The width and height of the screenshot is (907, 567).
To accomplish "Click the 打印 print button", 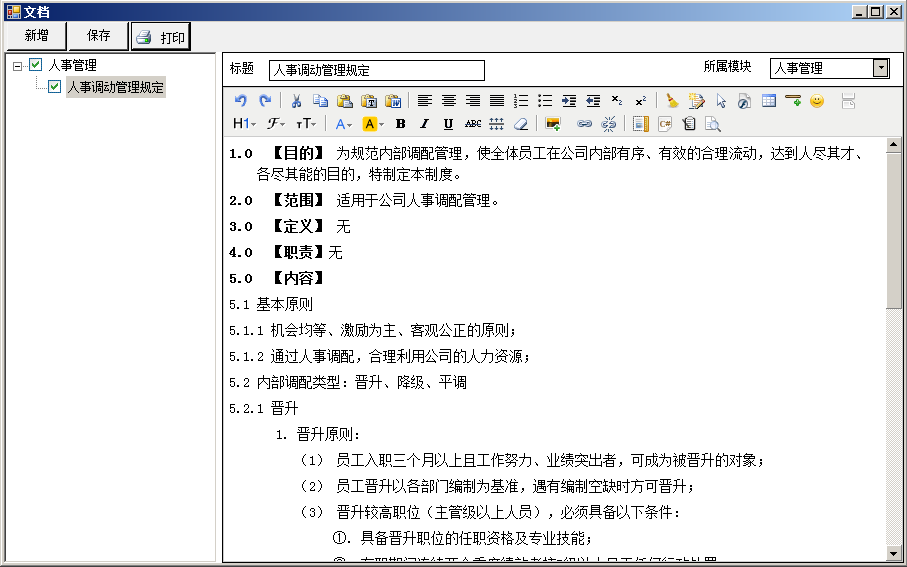I will [x=161, y=37].
